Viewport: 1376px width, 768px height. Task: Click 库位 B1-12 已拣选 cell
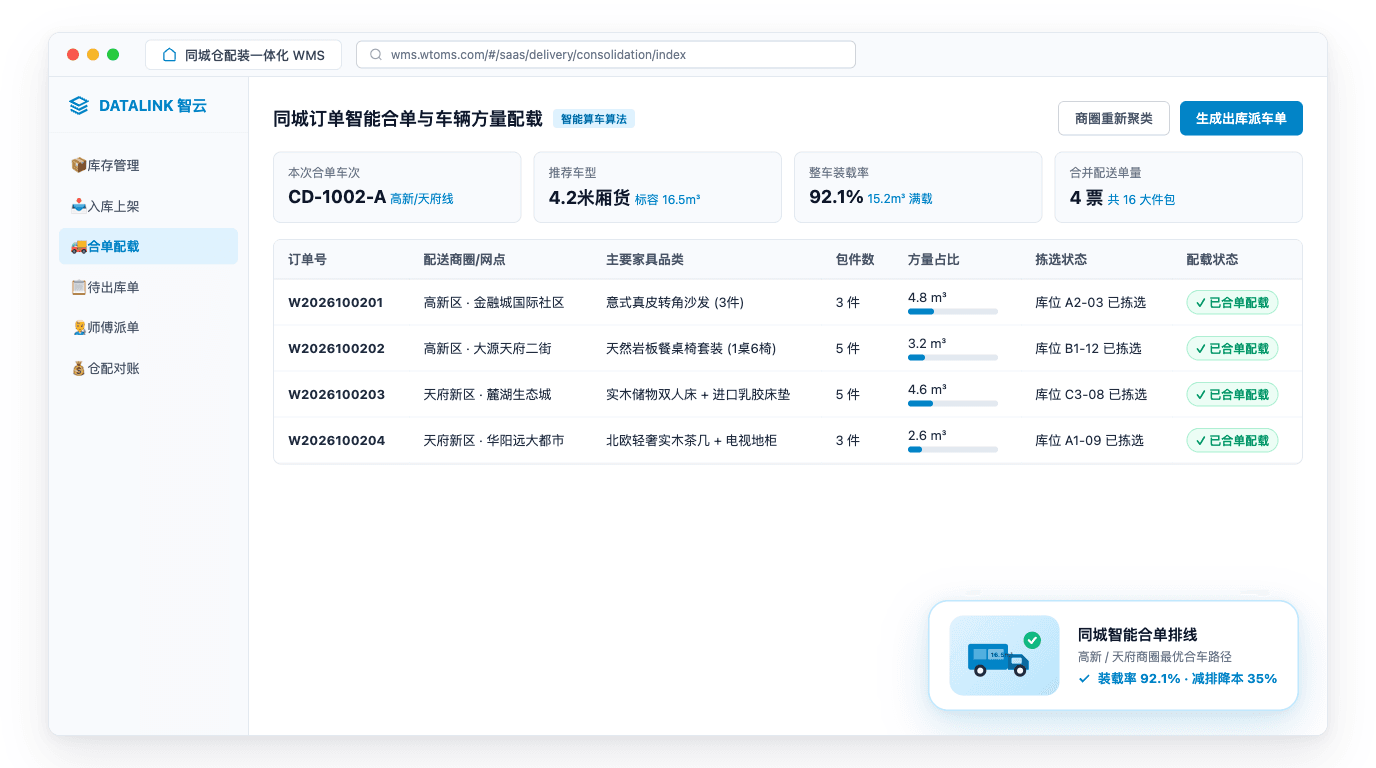coord(1088,348)
